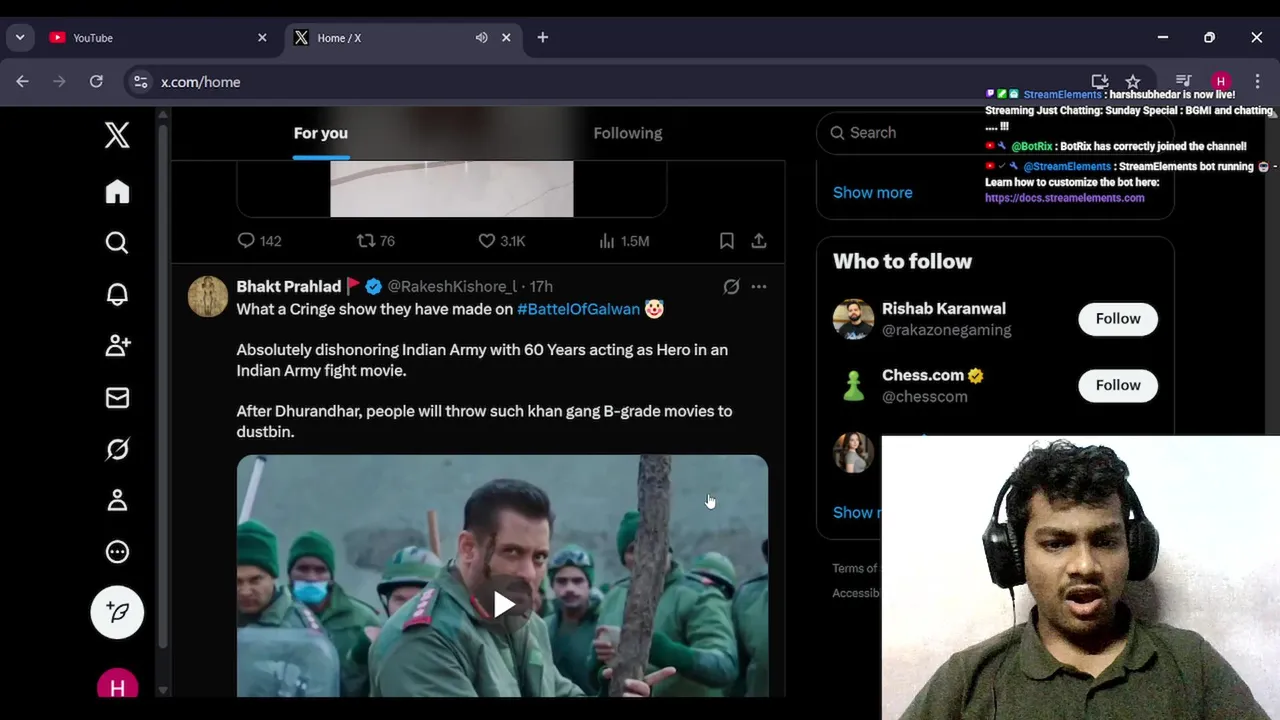Open media control icon in Chrome toolbar
The height and width of the screenshot is (720, 1280).
click(1183, 82)
